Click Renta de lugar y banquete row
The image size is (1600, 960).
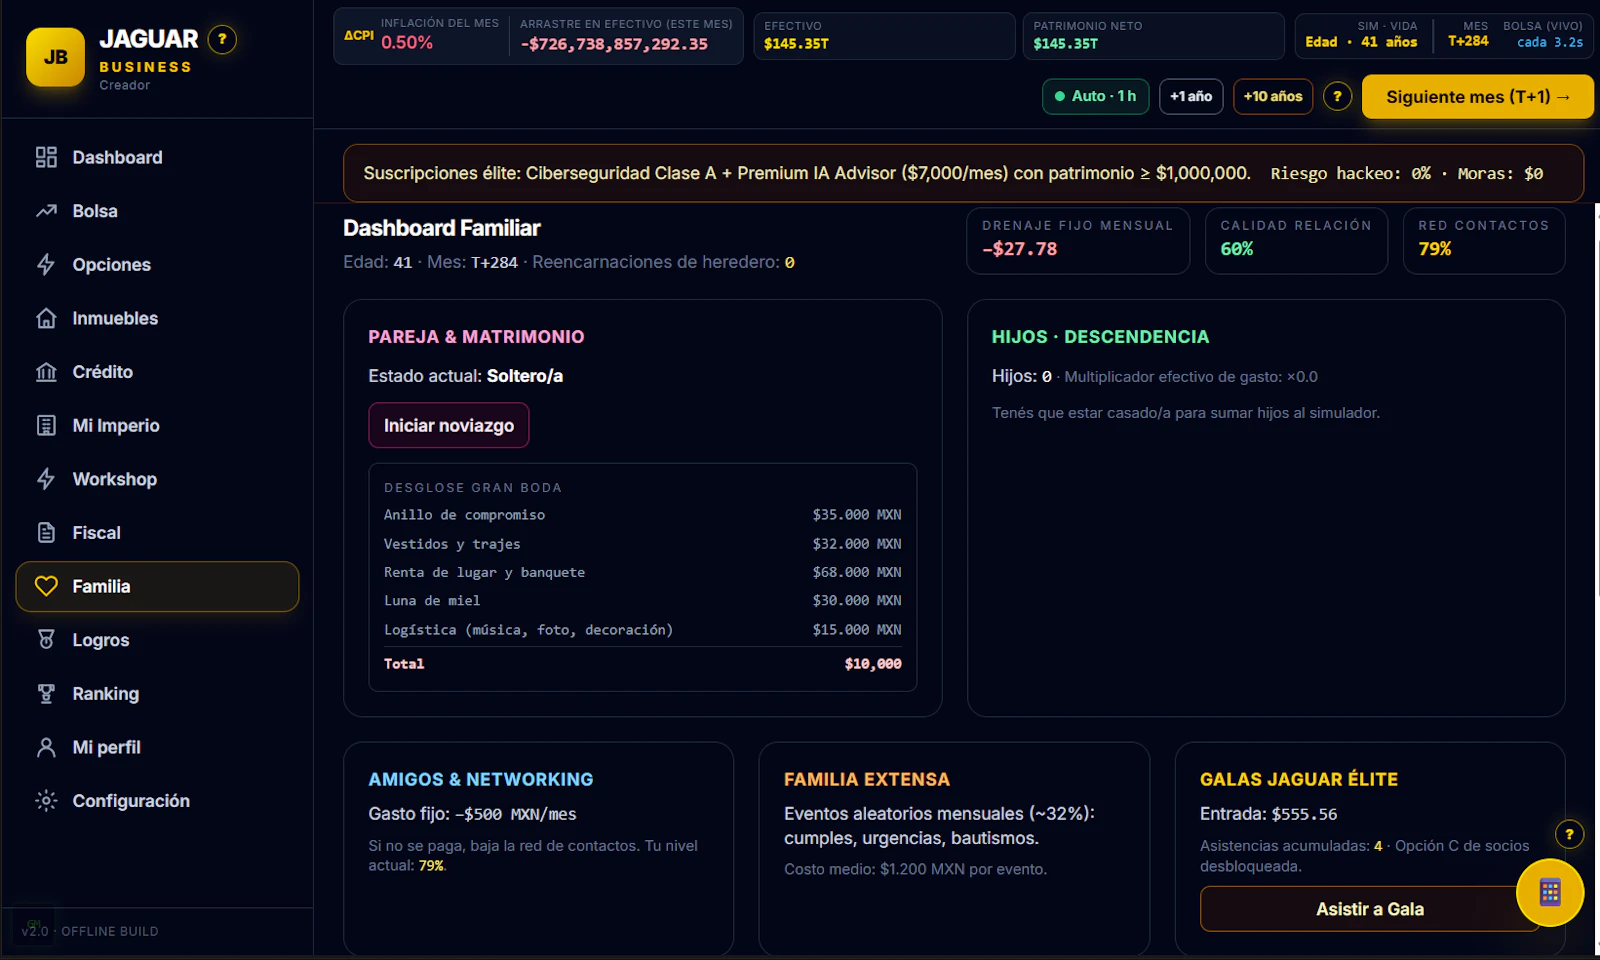642,572
